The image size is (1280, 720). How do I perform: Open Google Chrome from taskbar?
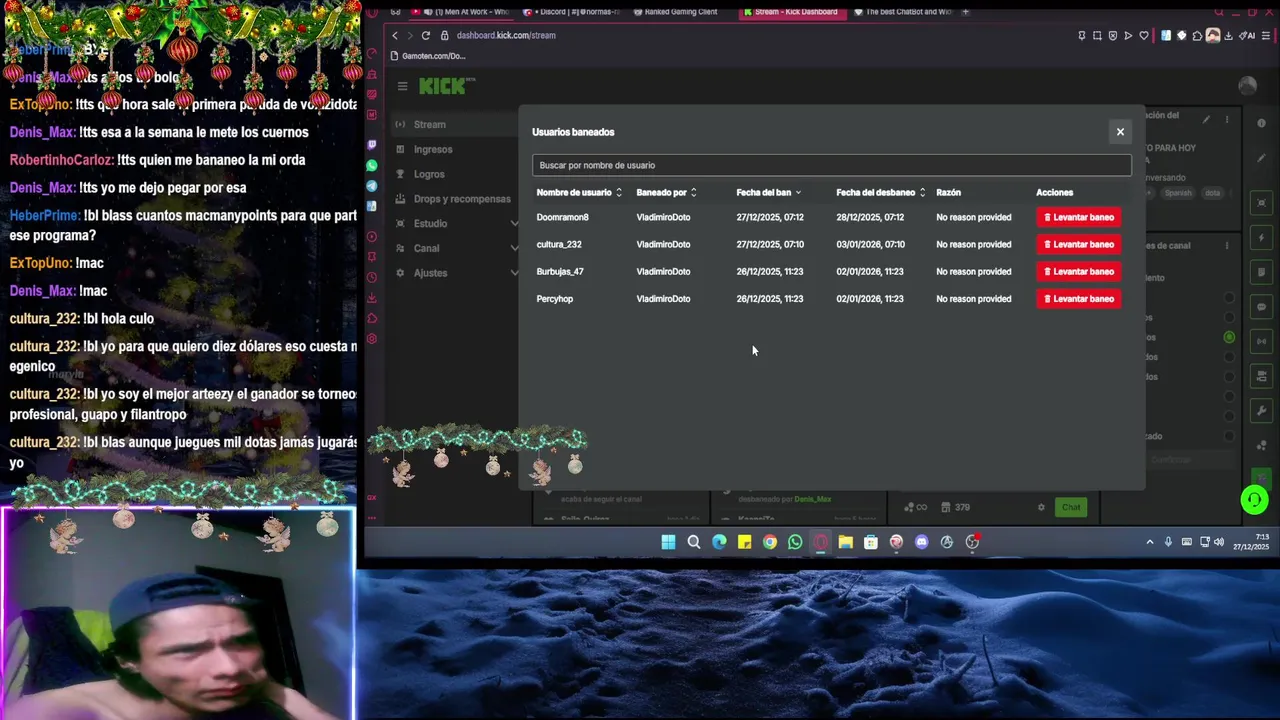coord(770,542)
